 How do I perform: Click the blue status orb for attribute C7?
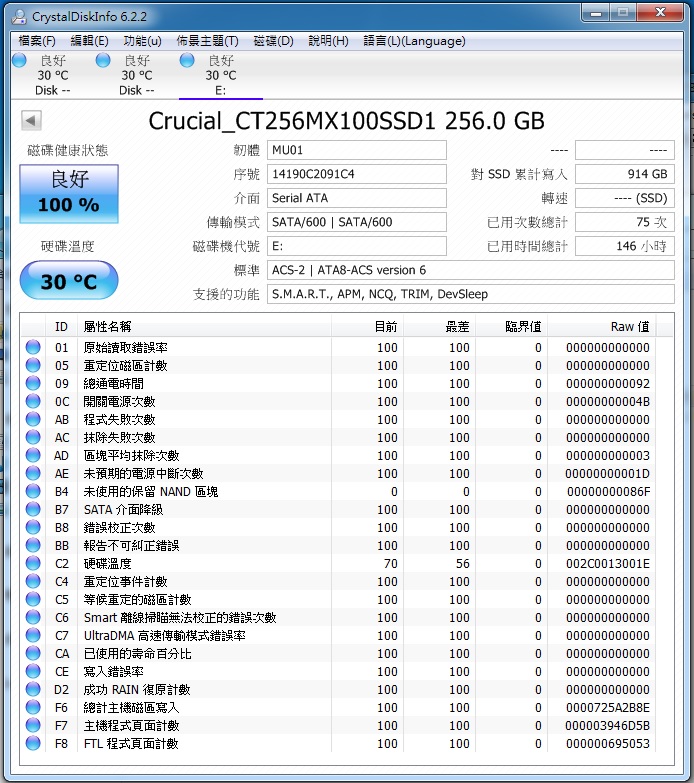pyautogui.click(x=33, y=635)
